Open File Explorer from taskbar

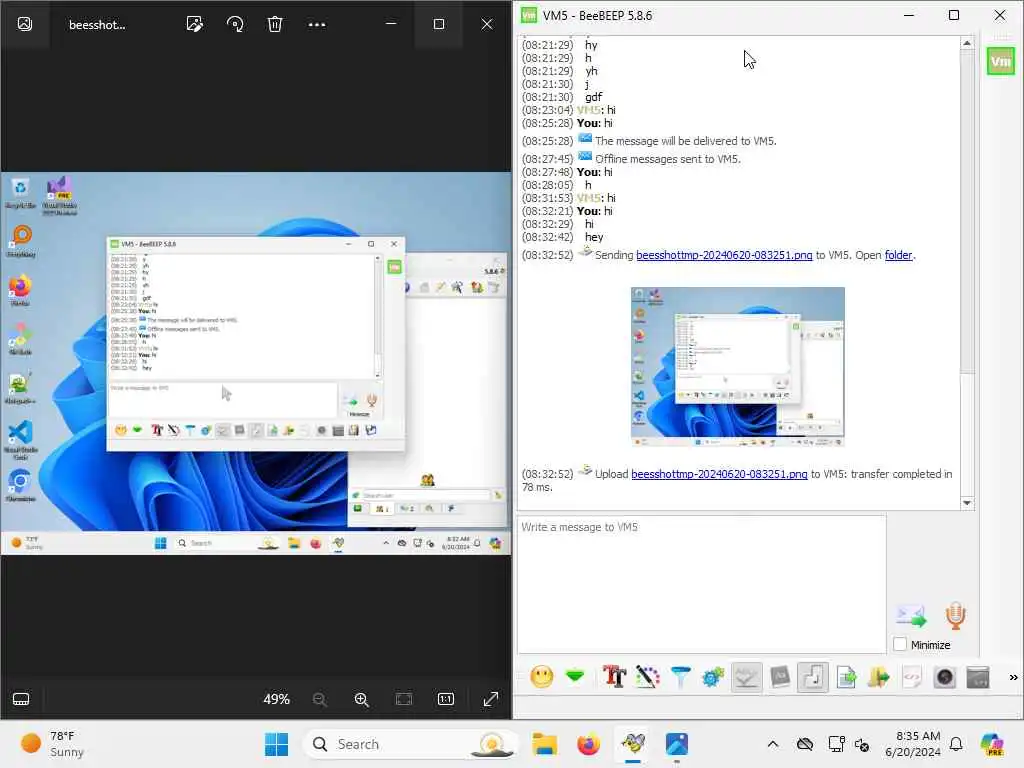544,744
